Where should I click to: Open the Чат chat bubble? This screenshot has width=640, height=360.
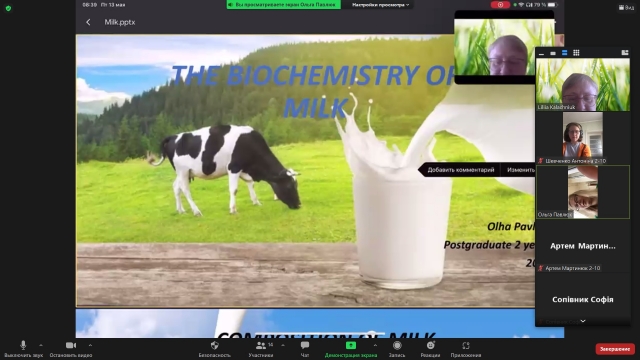coord(305,345)
